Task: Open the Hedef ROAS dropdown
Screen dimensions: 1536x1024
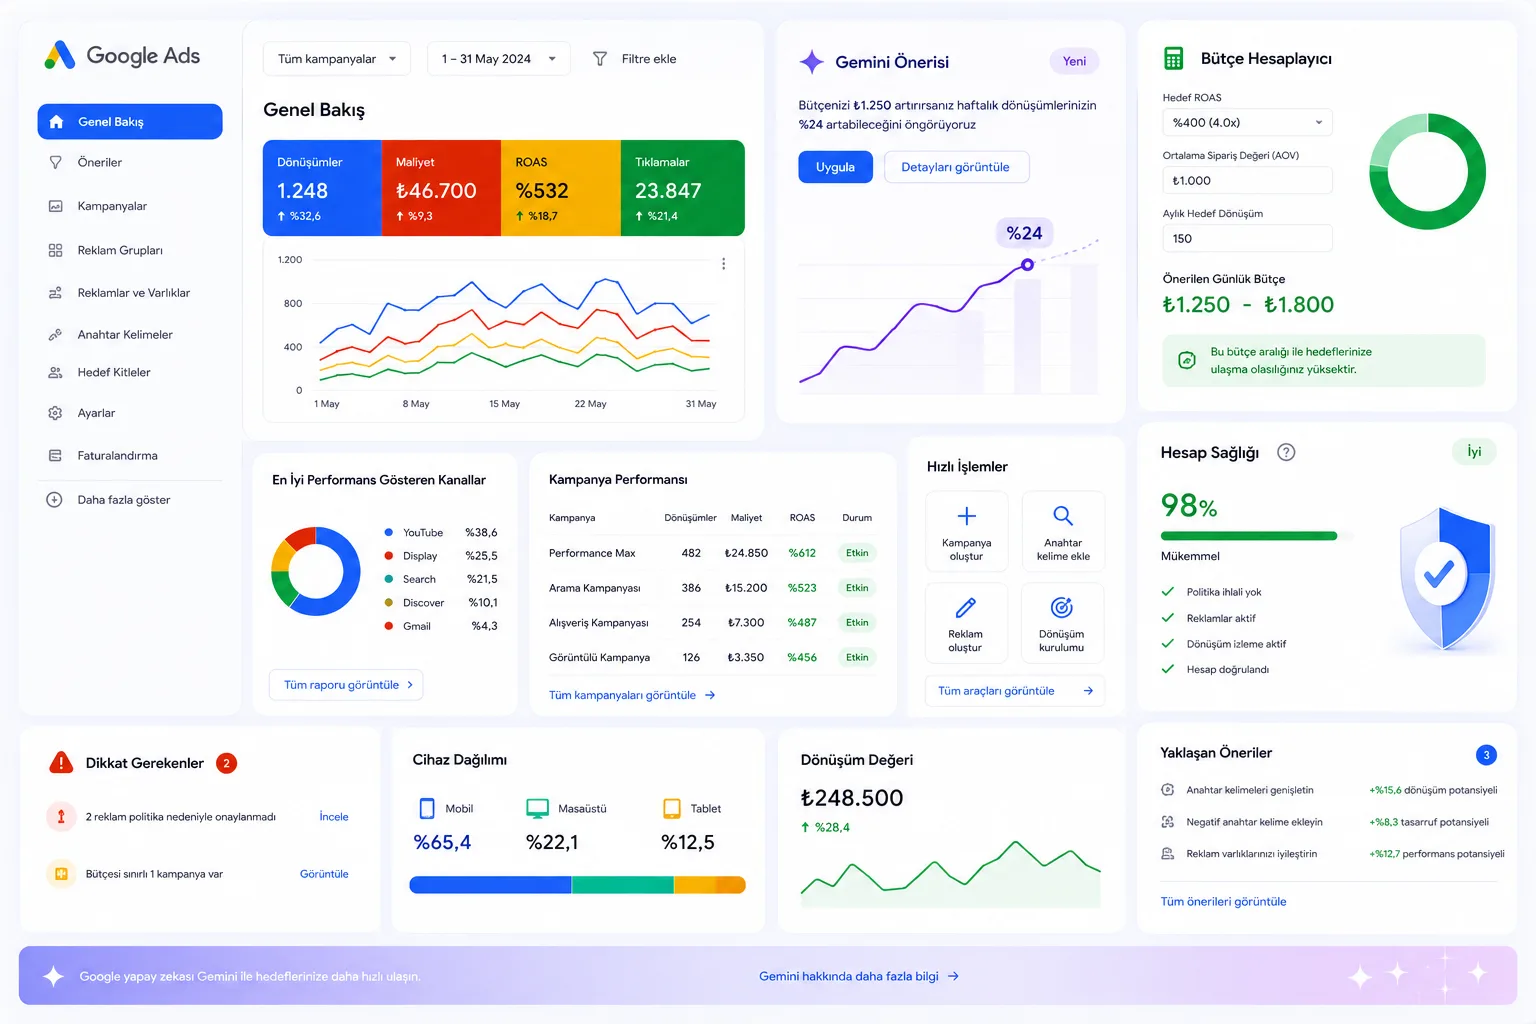Action: pyautogui.click(x=1247, y=123)
